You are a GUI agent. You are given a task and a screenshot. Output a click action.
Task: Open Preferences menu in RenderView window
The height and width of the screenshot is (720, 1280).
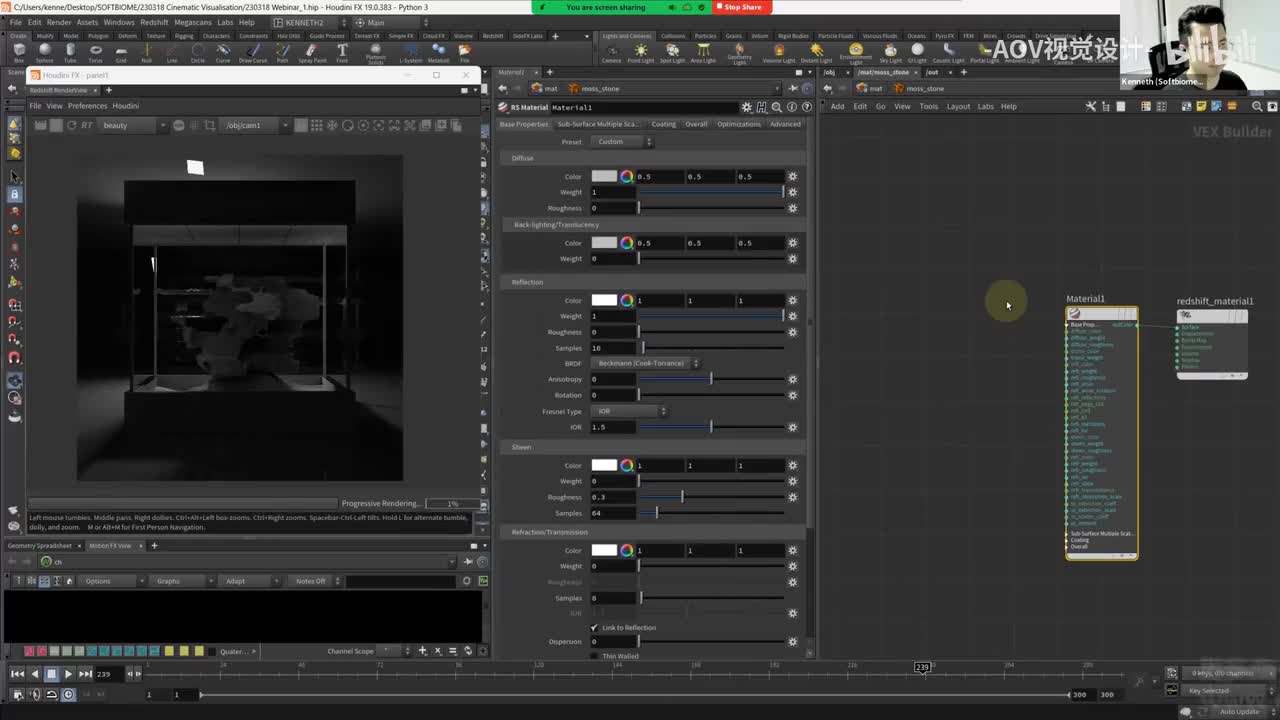[x=87, y=105]
